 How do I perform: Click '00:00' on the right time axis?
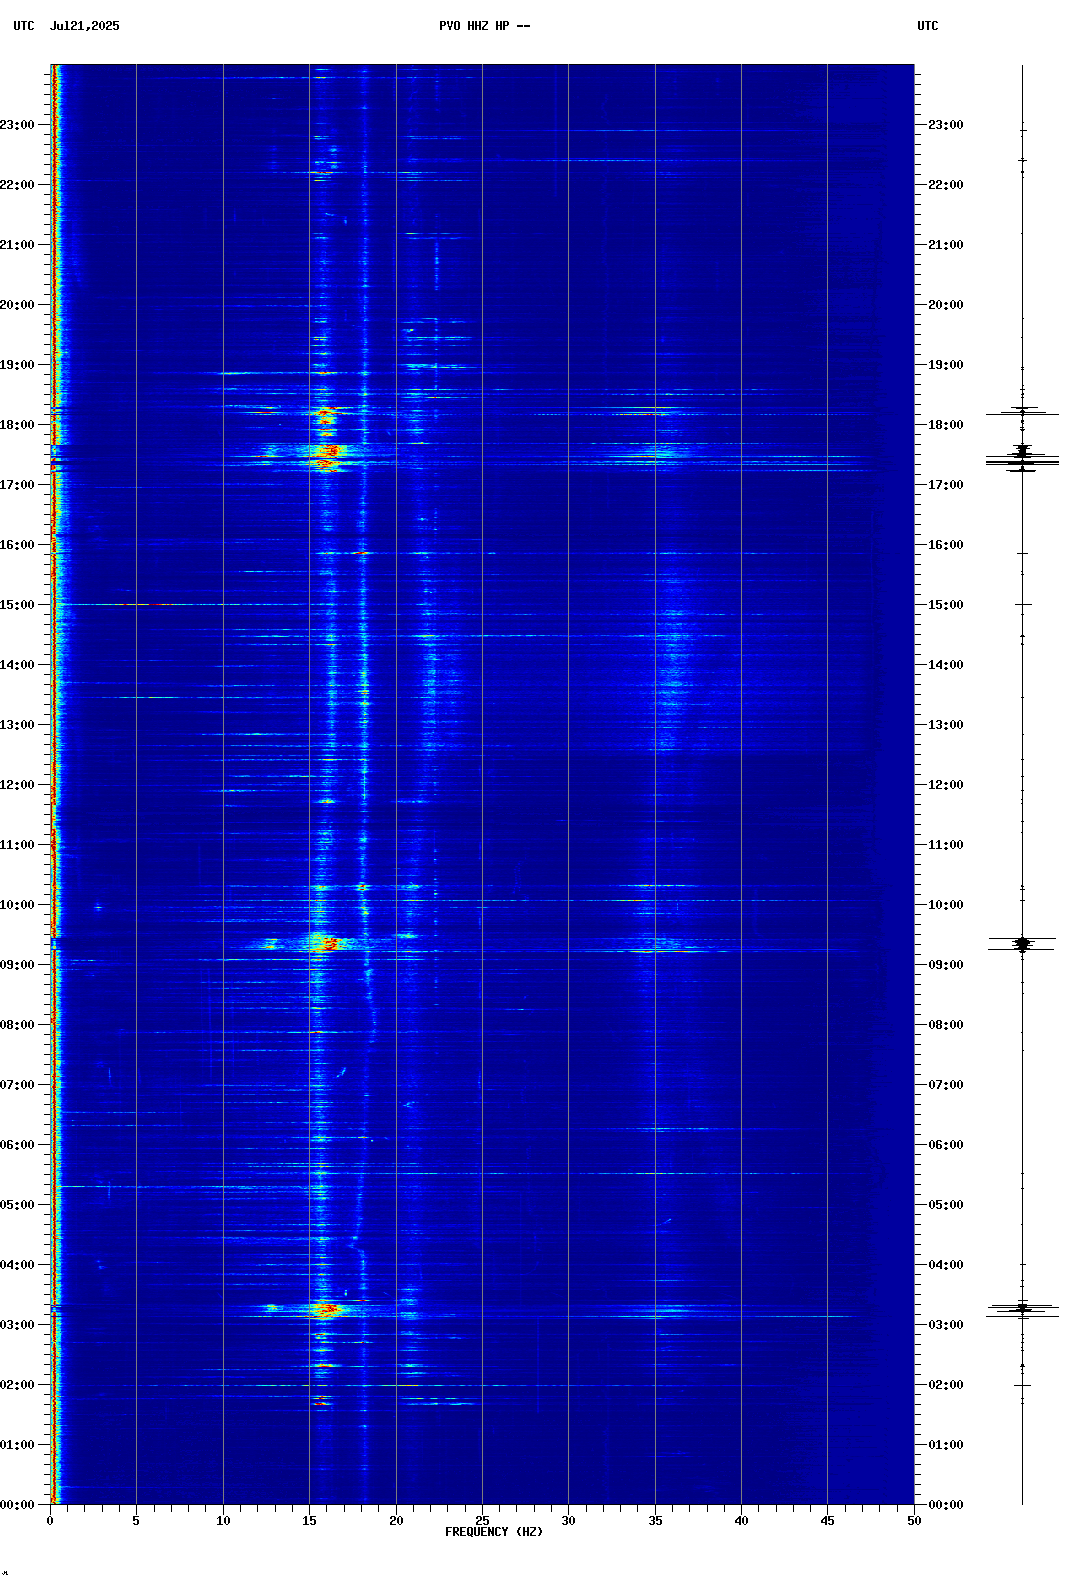[x=946, y=1505]
